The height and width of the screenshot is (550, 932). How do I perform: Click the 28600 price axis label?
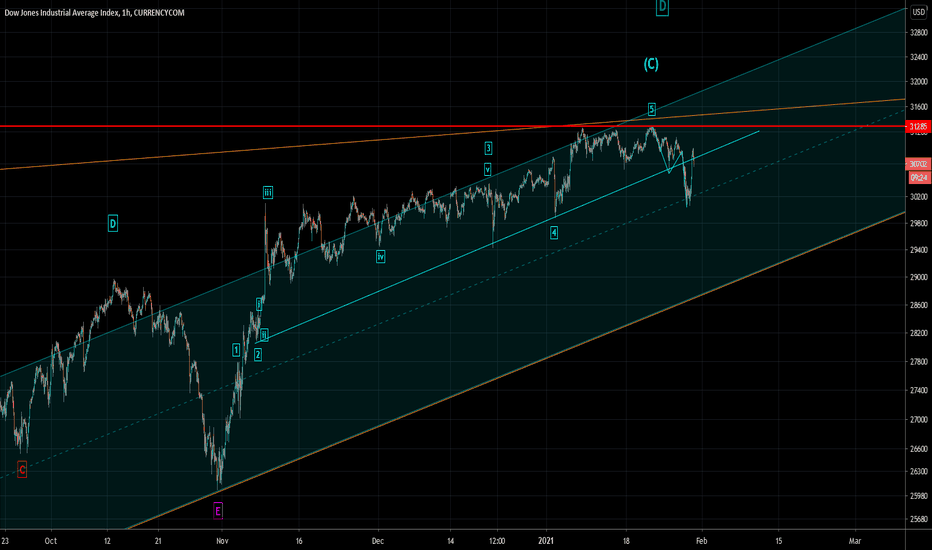click(918, 305)
